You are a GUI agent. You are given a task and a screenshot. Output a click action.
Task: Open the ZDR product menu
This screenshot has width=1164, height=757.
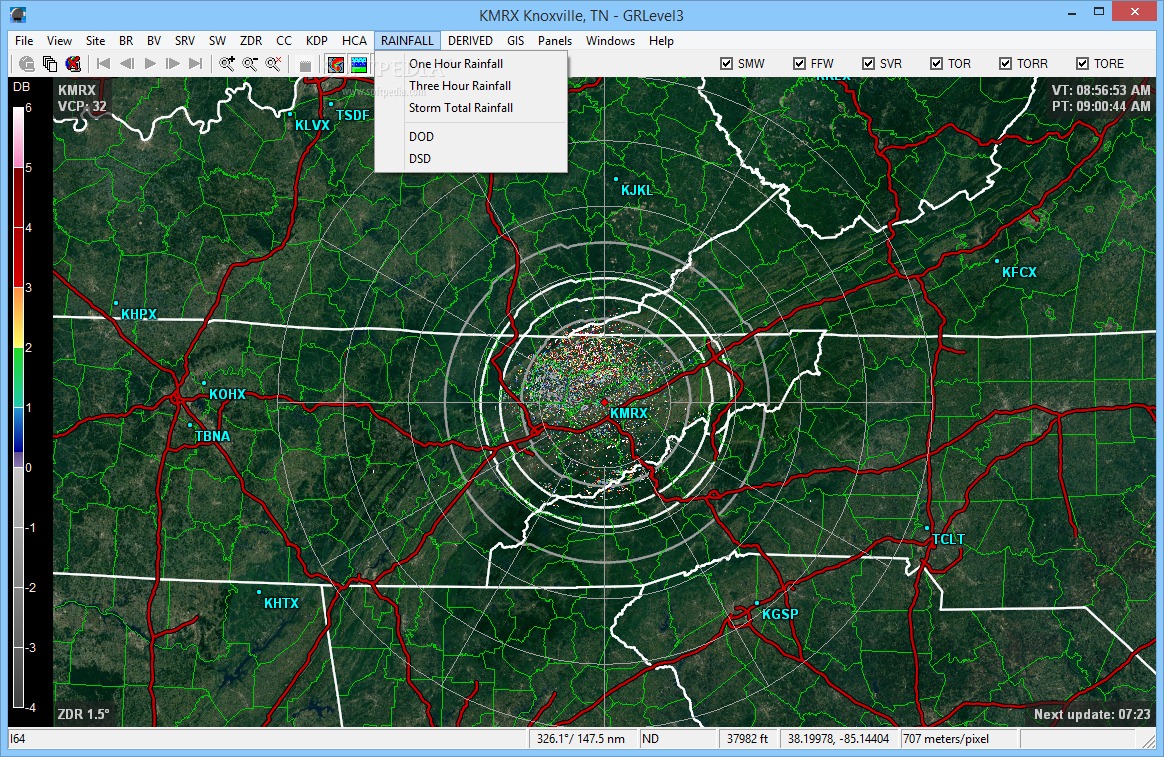tap(251, 41)
